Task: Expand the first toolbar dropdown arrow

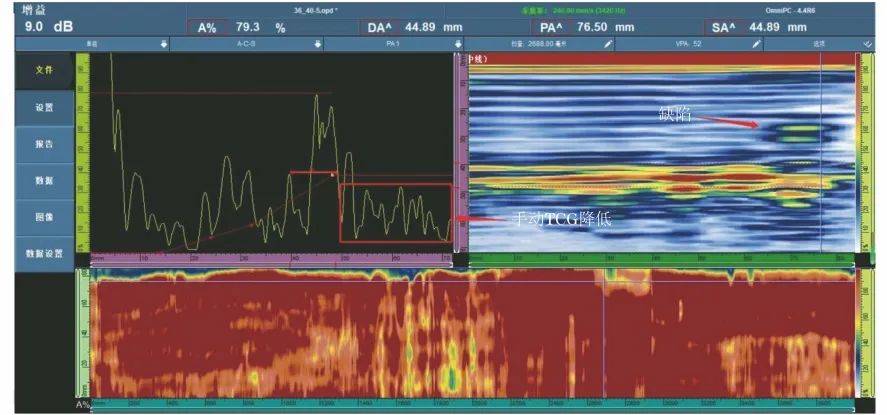Action: (x=164, y=44)
